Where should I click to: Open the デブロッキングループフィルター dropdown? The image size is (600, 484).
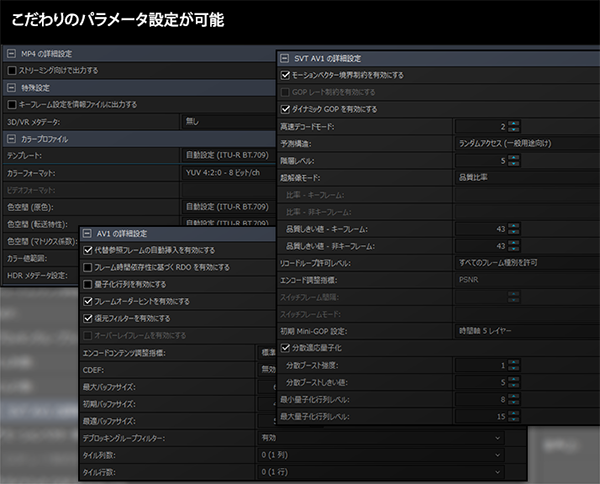[381, 438]
